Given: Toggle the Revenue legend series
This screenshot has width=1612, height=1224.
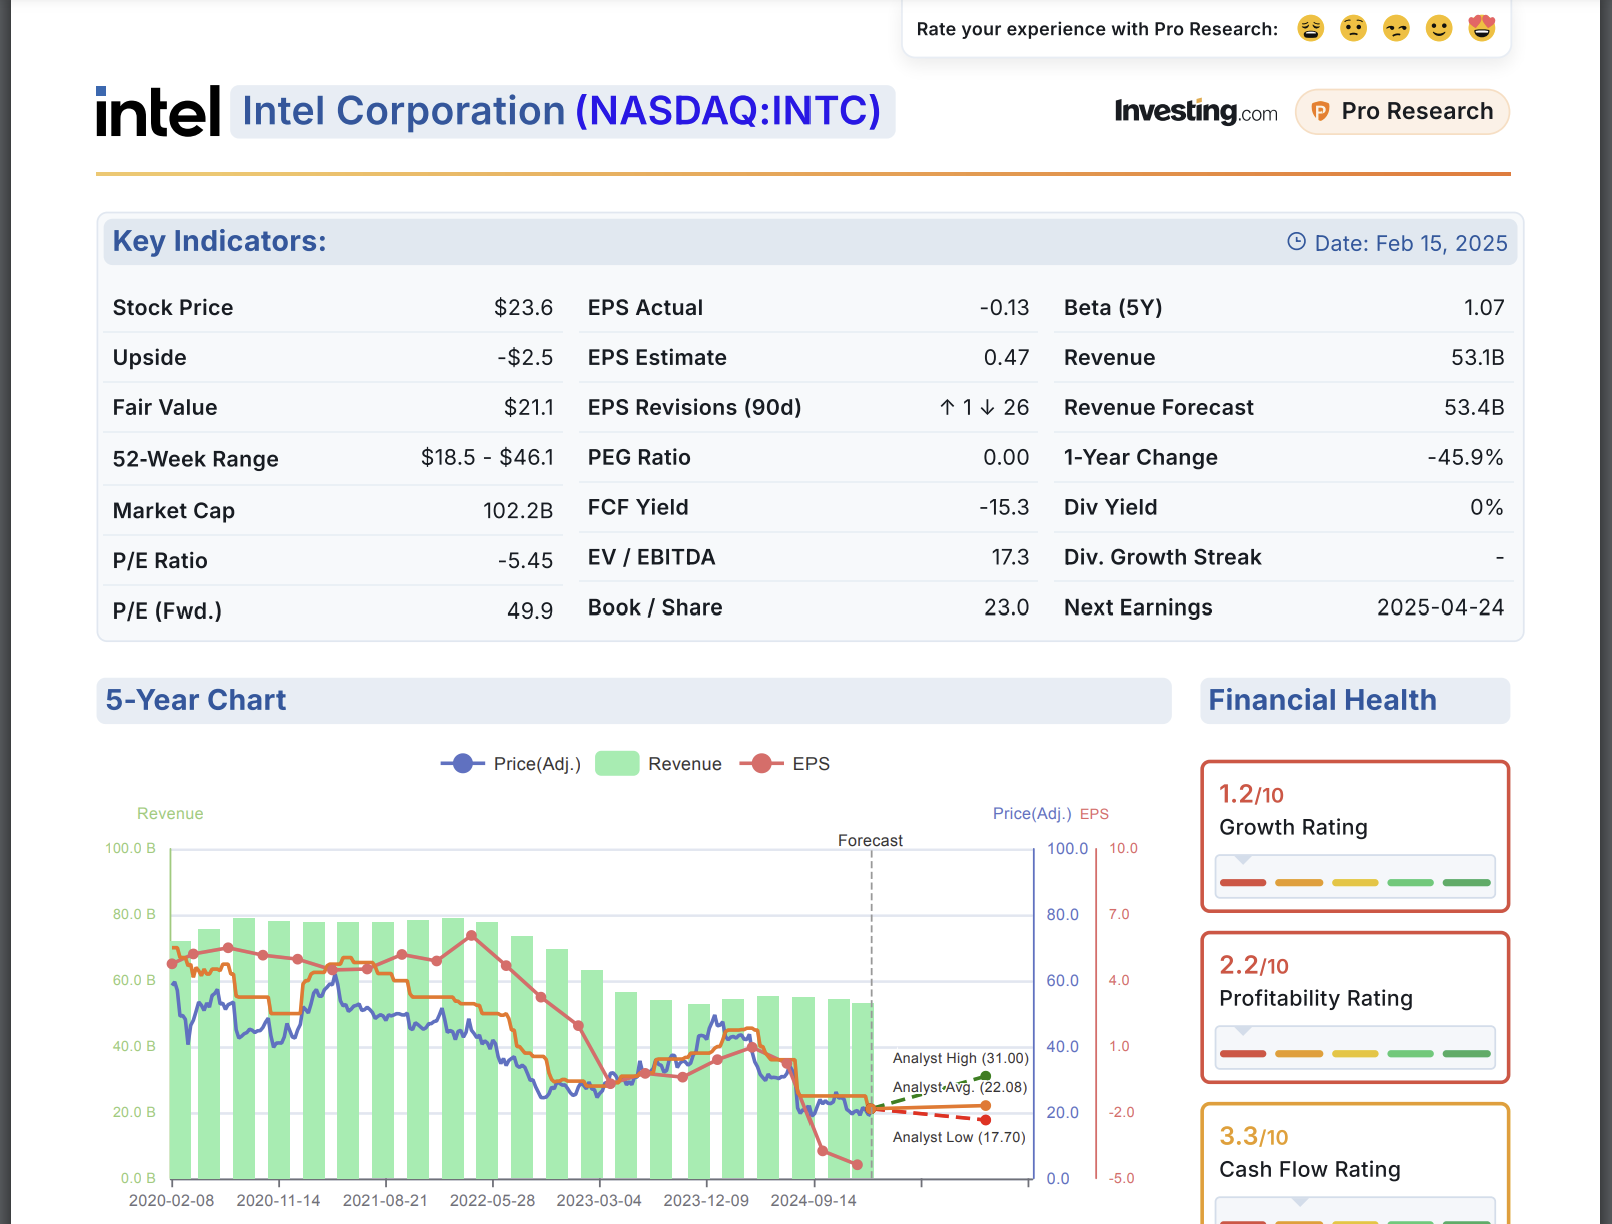Looking at the screenshot, I should point(658,764).
